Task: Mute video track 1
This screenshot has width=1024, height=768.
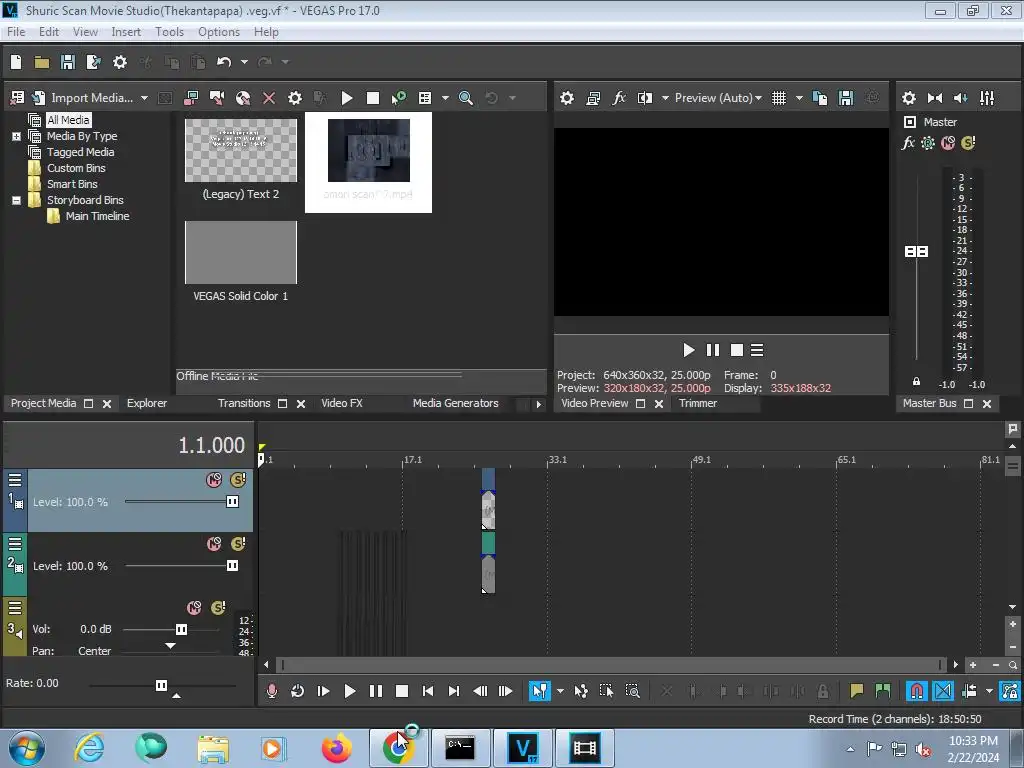Action: 214,480
